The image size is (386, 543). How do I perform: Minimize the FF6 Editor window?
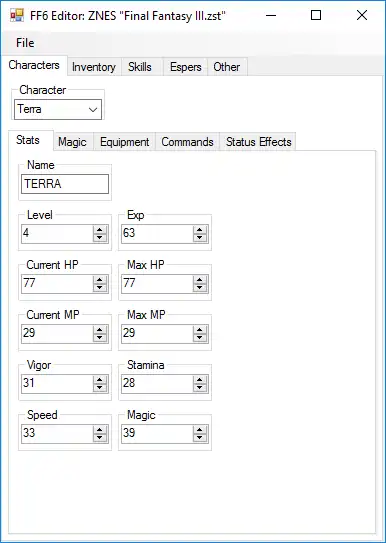[271, 15]
